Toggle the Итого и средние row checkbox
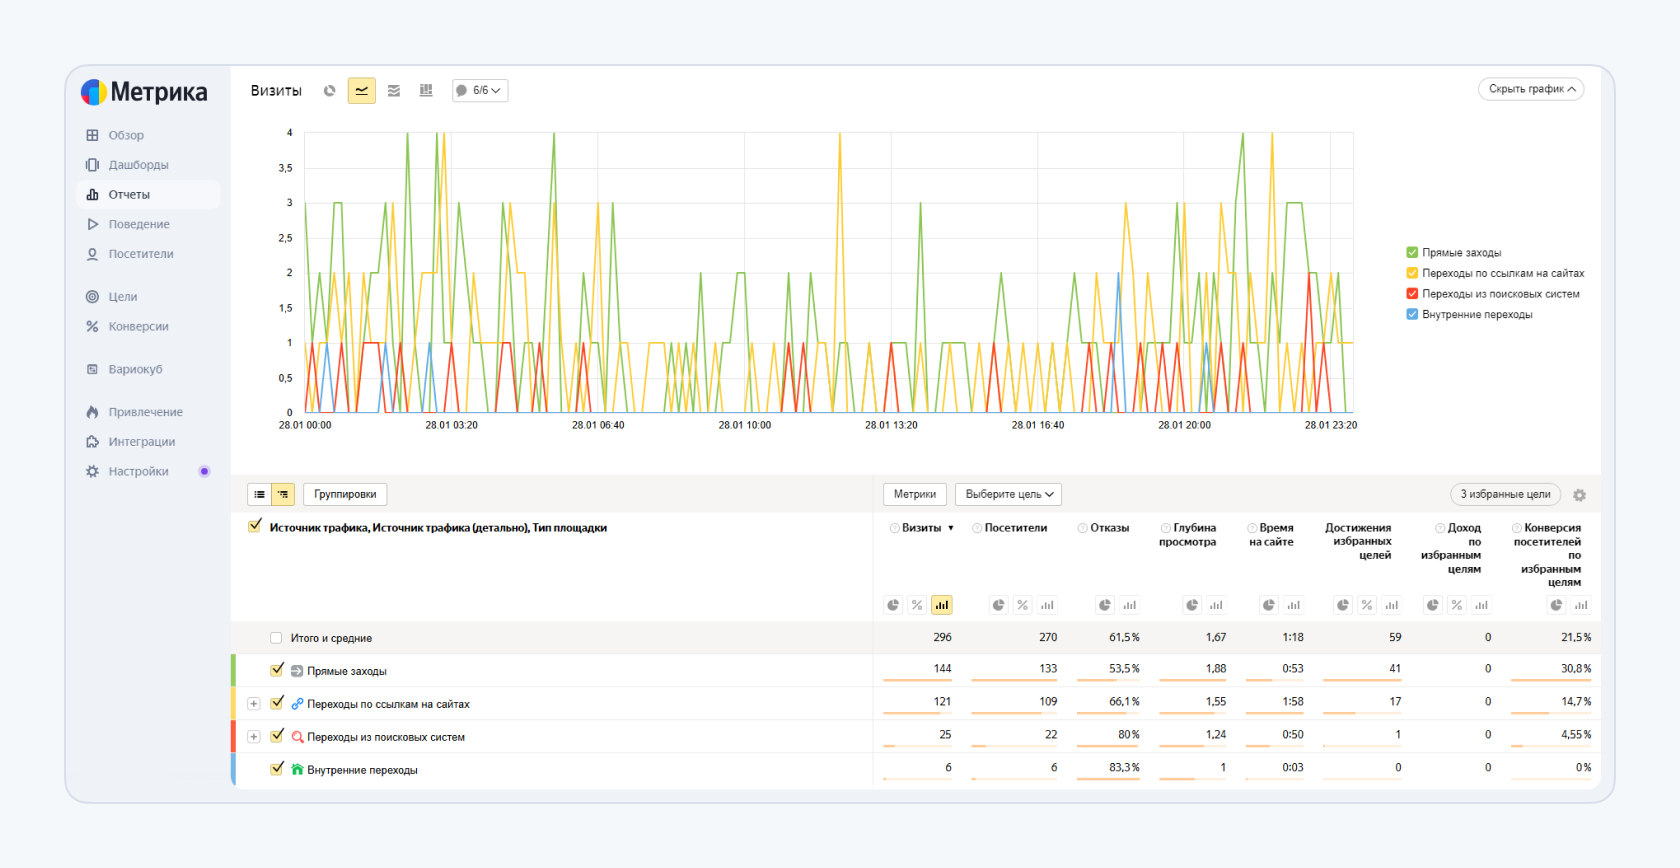 pos(276,638)
